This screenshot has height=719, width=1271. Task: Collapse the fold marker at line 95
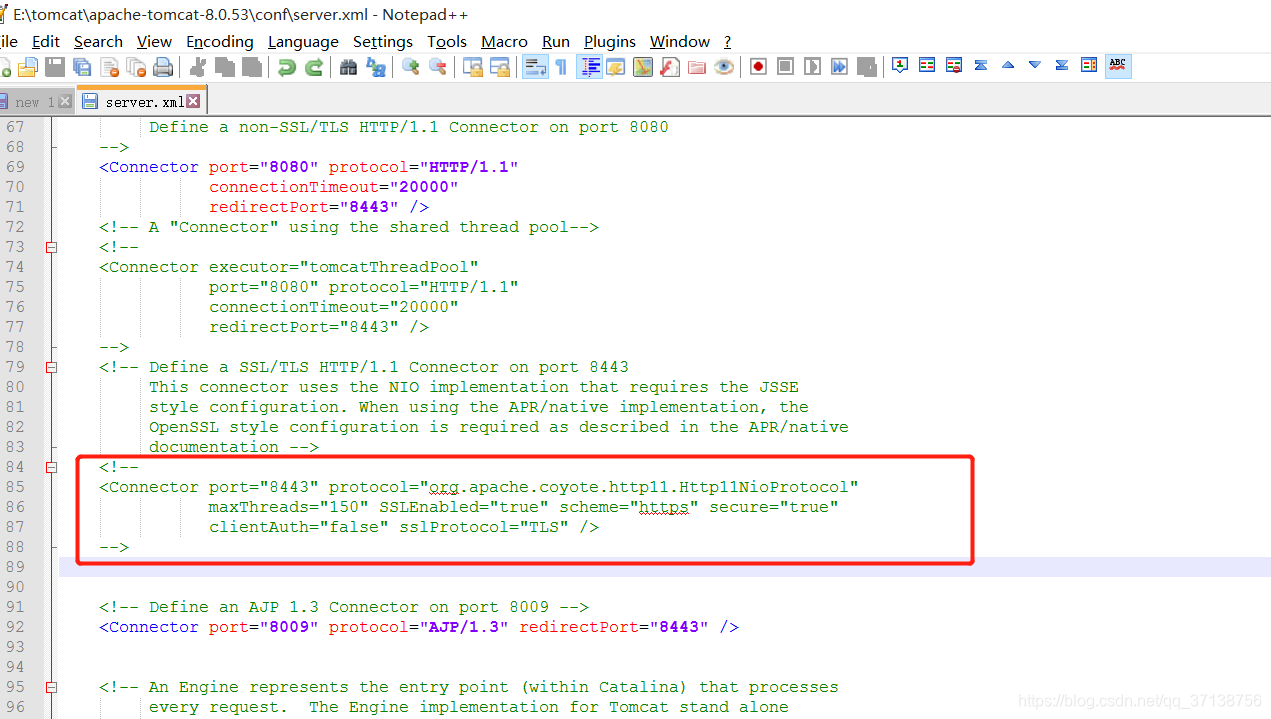click(x=51, y=687)
